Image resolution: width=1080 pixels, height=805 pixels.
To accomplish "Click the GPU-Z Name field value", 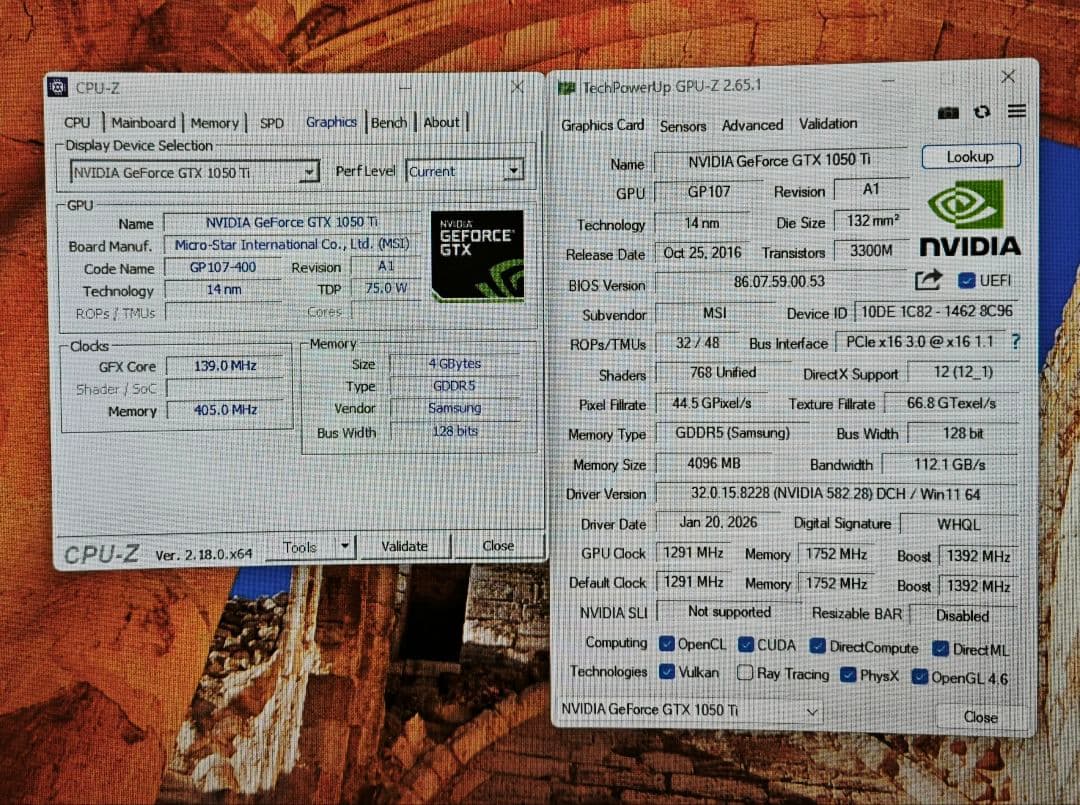I will tap(780, 160).
